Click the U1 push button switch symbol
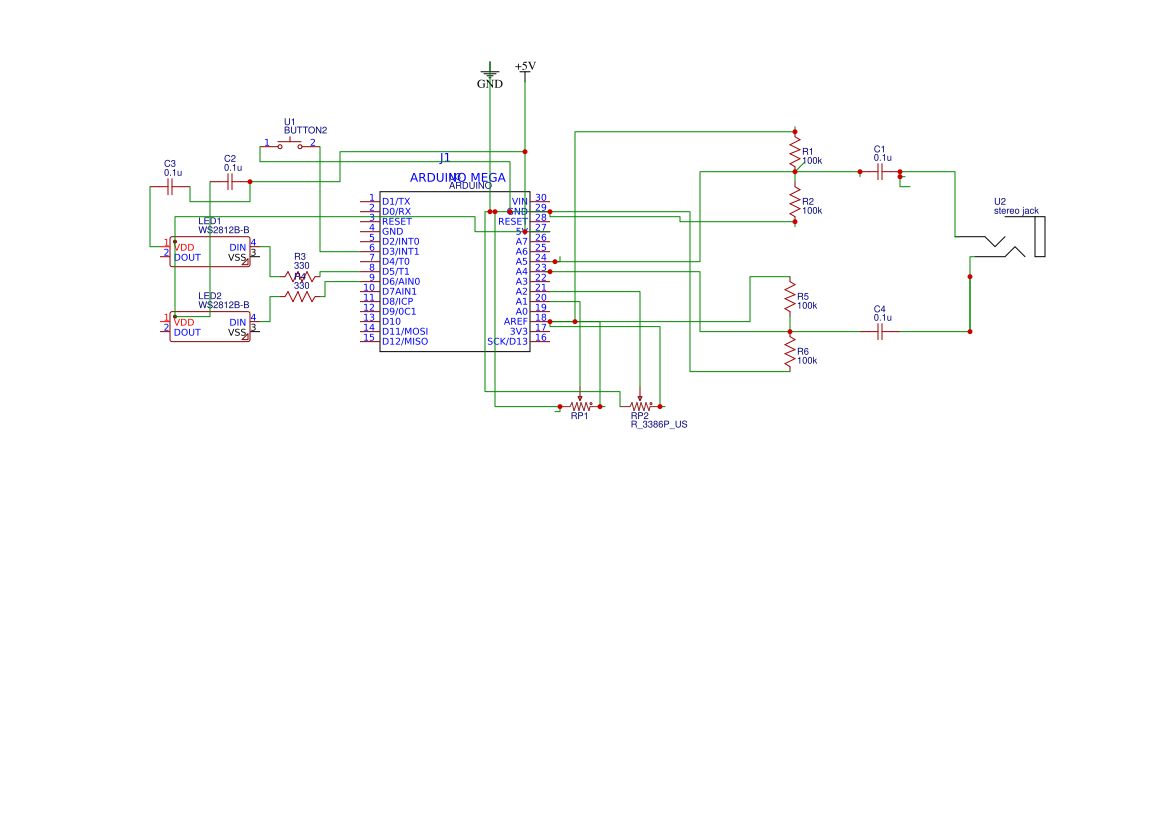1169x827 pixels. pyautogui.click(x=290, y=145)
